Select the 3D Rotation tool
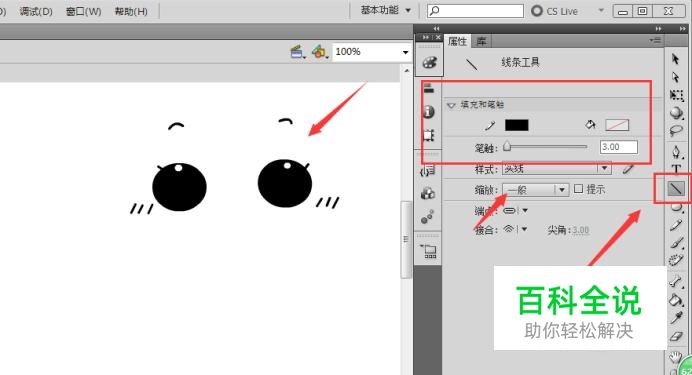 coord(676,112)
